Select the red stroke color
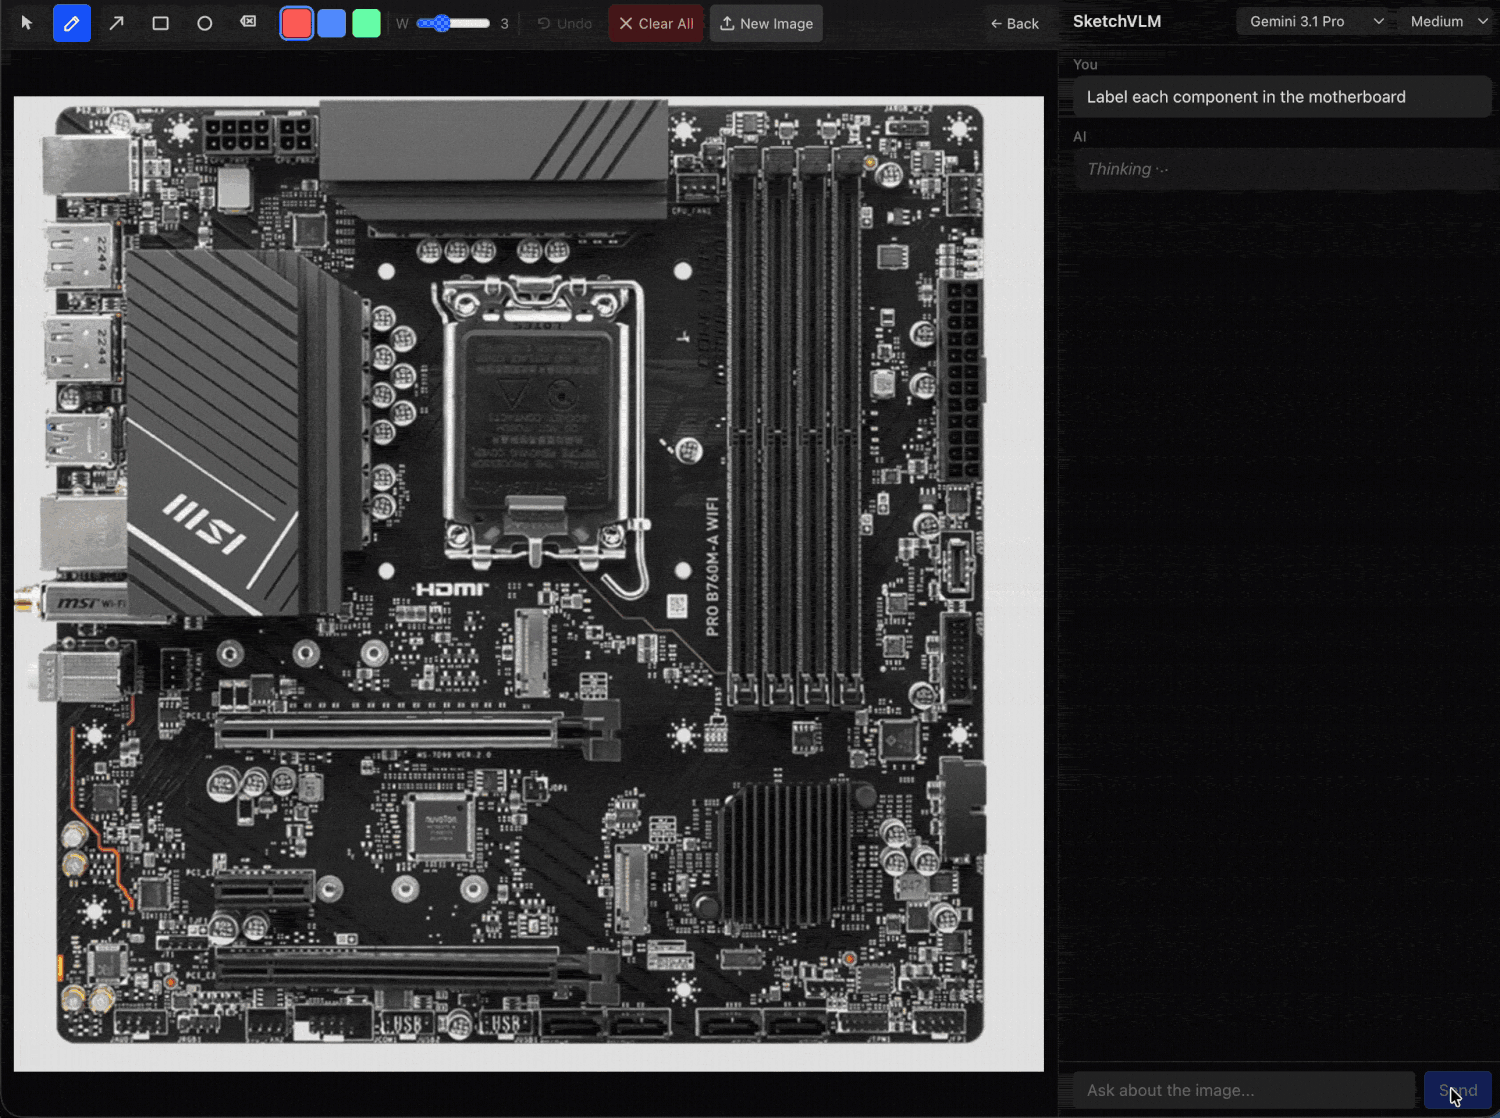 [296, 22]
